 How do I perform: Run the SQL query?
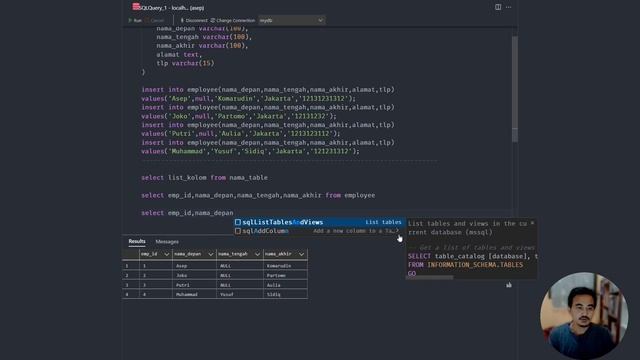(135, 20)
